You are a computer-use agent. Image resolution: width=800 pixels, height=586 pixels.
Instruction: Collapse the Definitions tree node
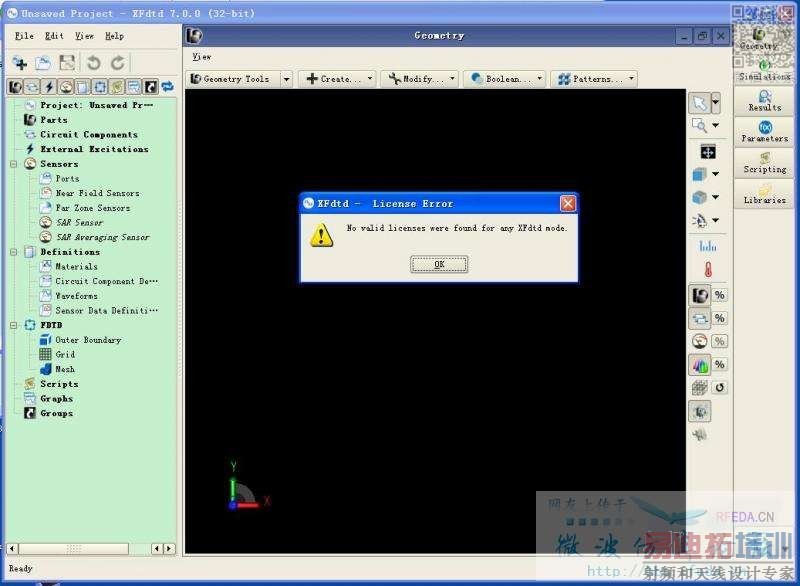tap(14, 252)
